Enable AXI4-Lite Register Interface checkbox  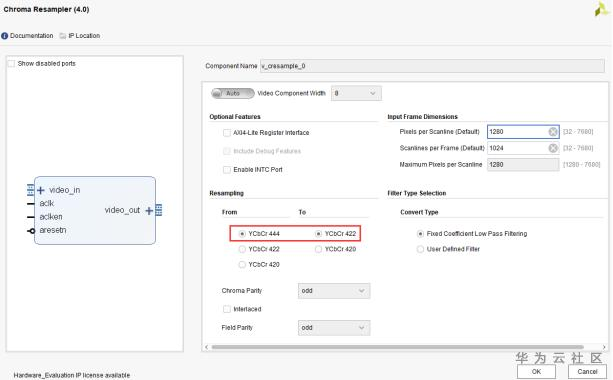click(x=227, y=133)
